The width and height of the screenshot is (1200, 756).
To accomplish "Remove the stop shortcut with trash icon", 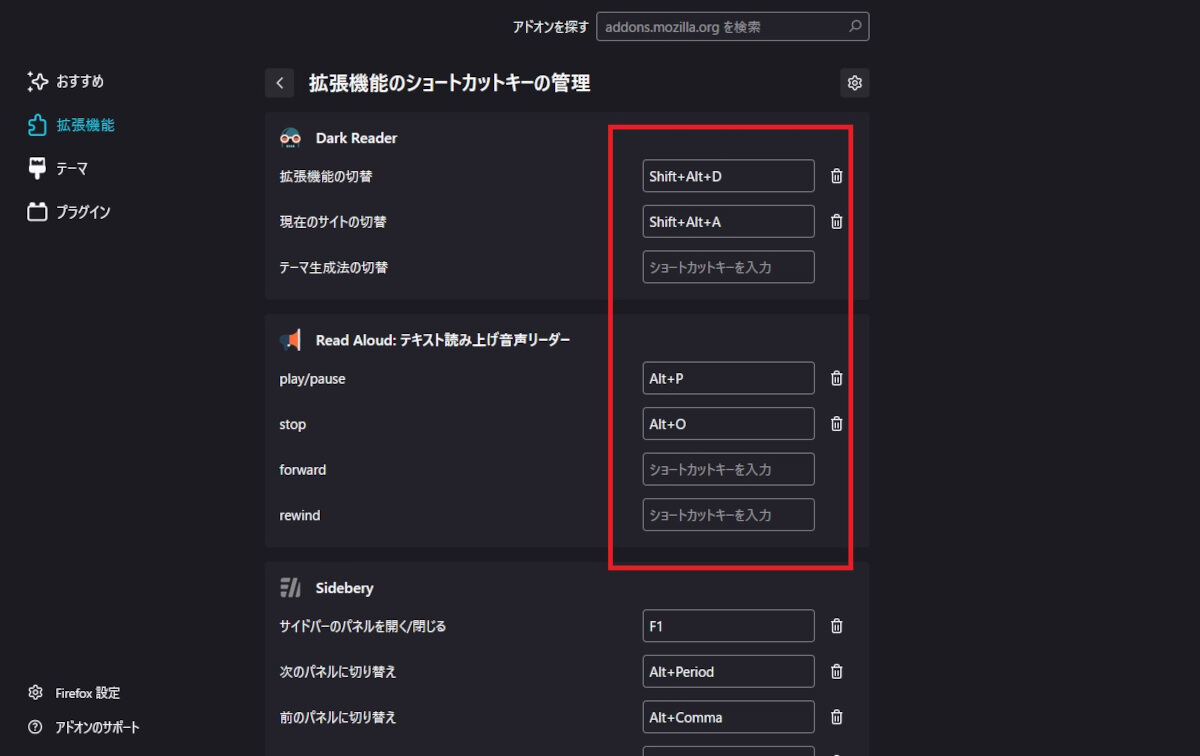I will click(837, 424).
